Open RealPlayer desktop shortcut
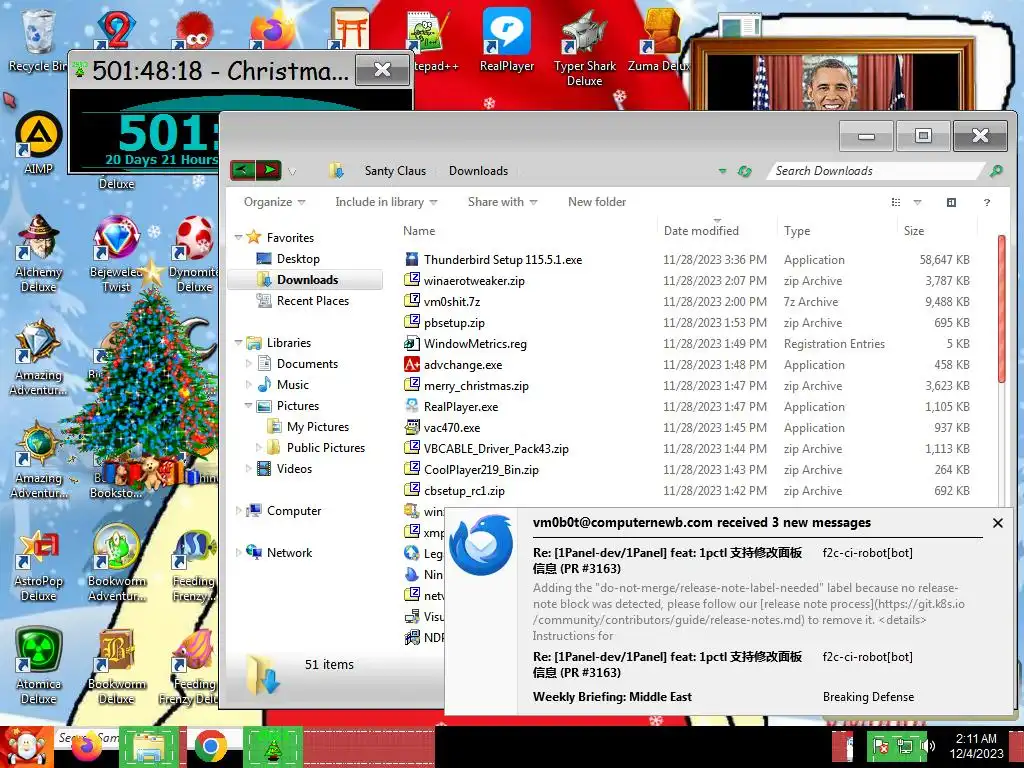This screenshot has width=1024, height=768. [507, 39]
